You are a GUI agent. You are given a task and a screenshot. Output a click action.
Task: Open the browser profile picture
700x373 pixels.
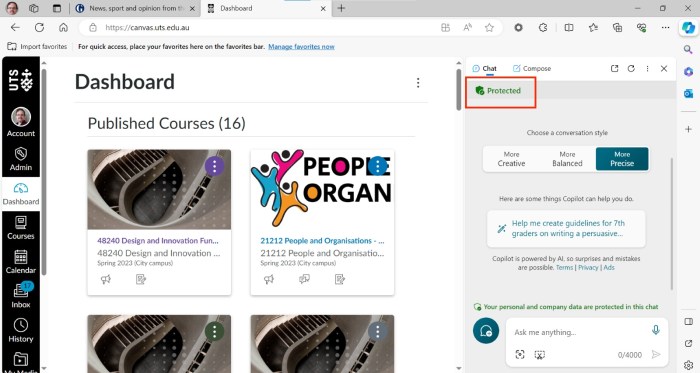pyautogui.click(x=12, y=8)
